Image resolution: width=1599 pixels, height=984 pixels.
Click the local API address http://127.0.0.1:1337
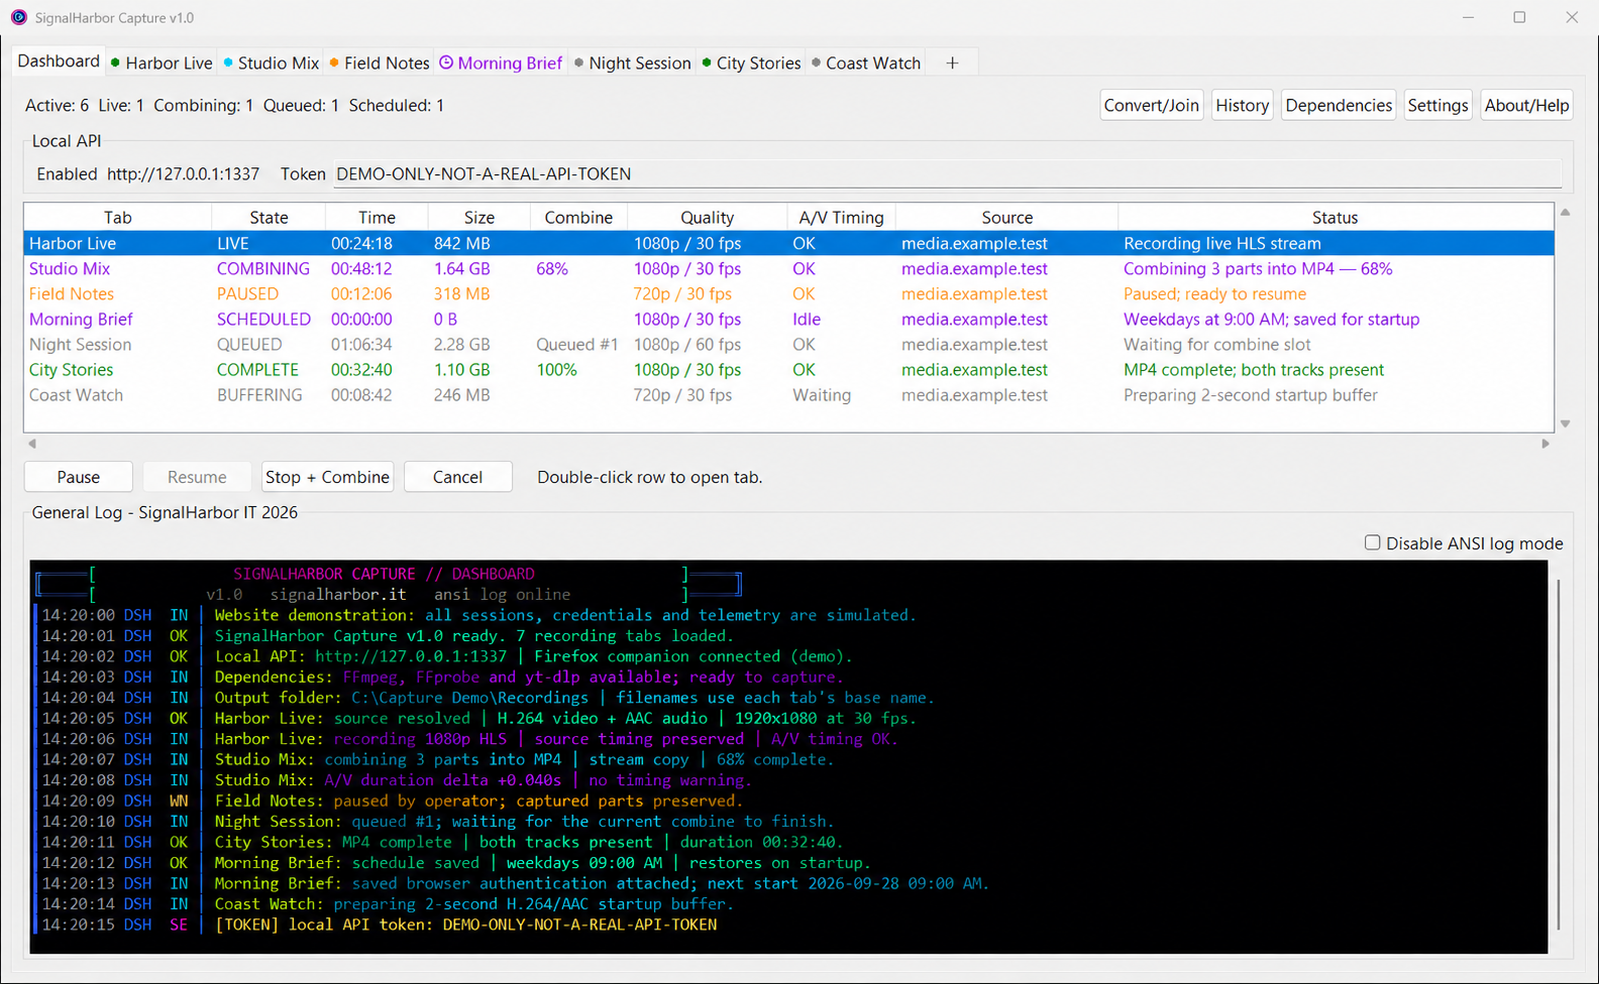tap(183, 174)
